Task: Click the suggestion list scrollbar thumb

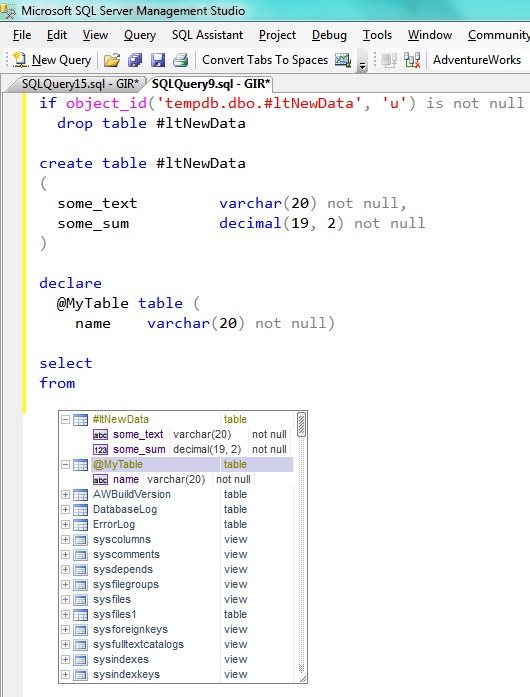Action: coord(301,425)
